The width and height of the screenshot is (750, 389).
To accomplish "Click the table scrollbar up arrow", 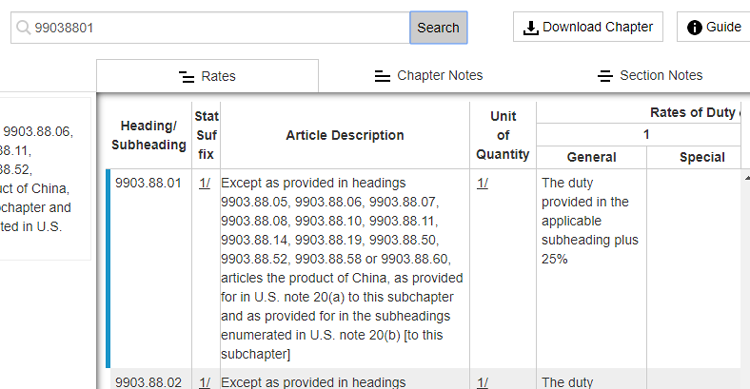I will tap(747, 178).
